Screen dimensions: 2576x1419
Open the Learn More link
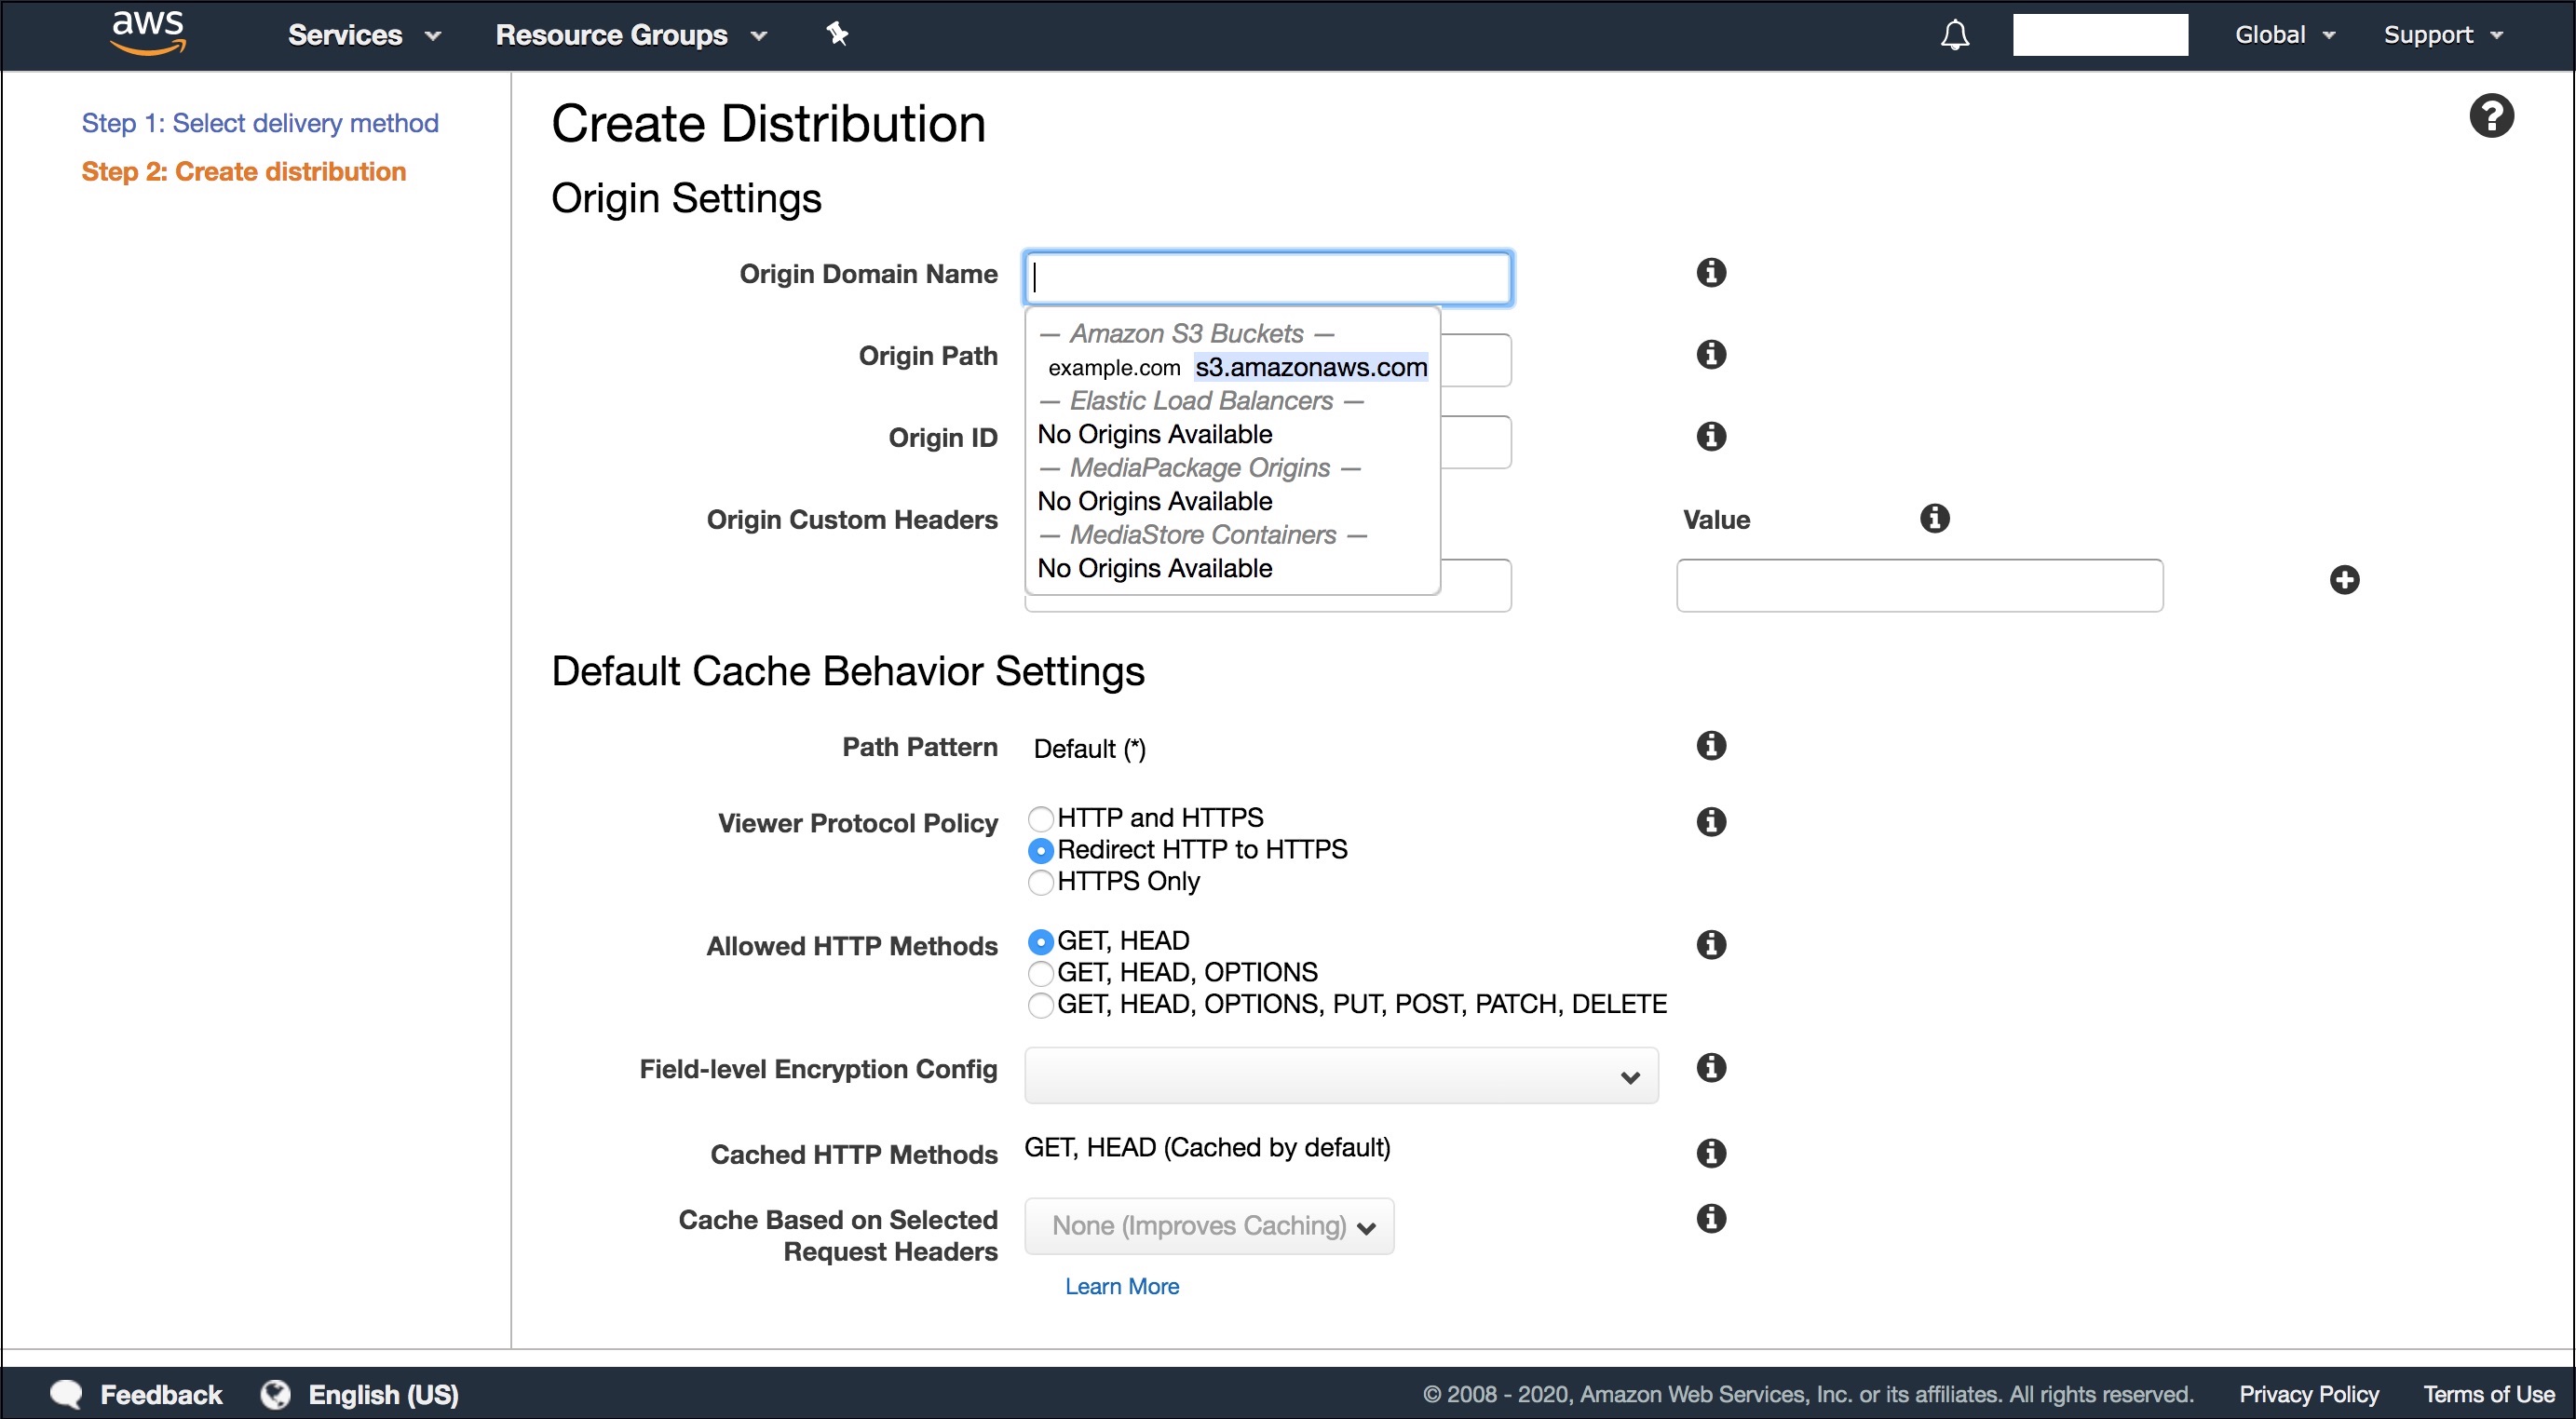click(x=1121, y=1286)
